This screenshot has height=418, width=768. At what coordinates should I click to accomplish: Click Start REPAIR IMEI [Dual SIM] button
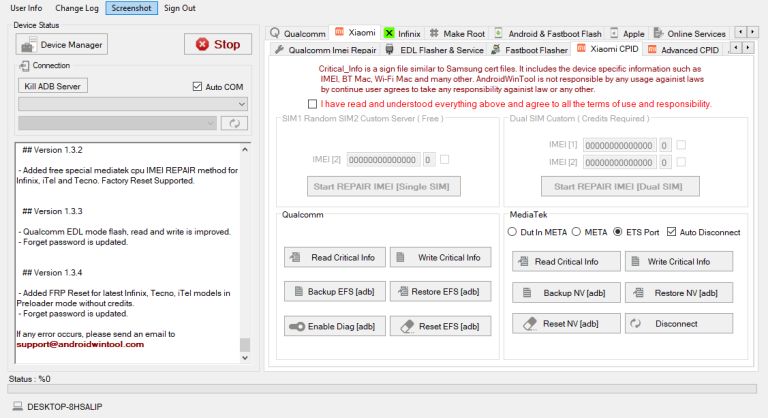(x=620, y=186)
